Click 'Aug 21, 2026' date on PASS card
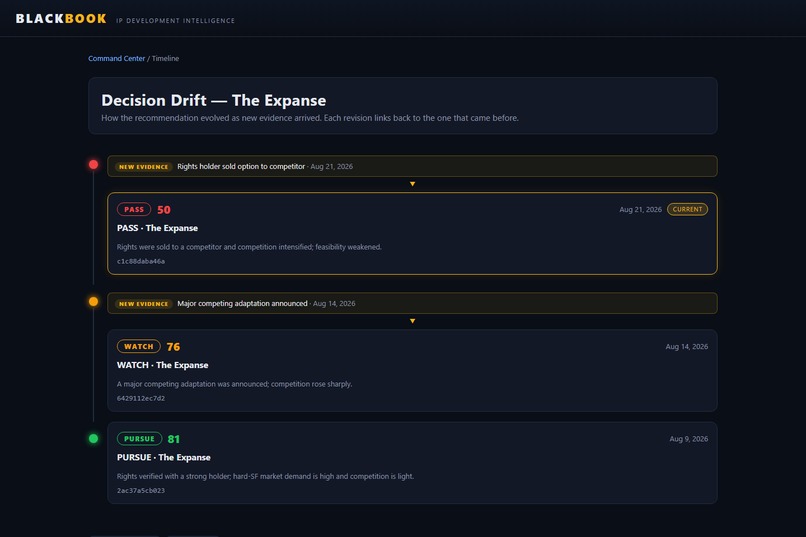The image size is (806, 537). point(640,210)
